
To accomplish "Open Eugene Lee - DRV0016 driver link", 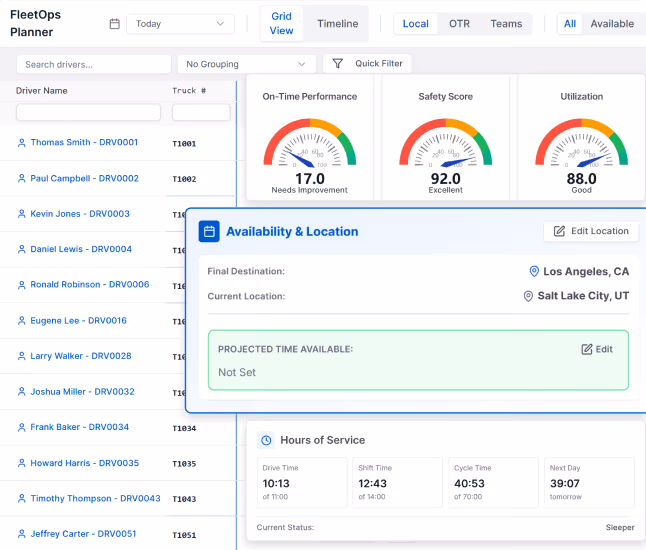I will tap(78, 321).
